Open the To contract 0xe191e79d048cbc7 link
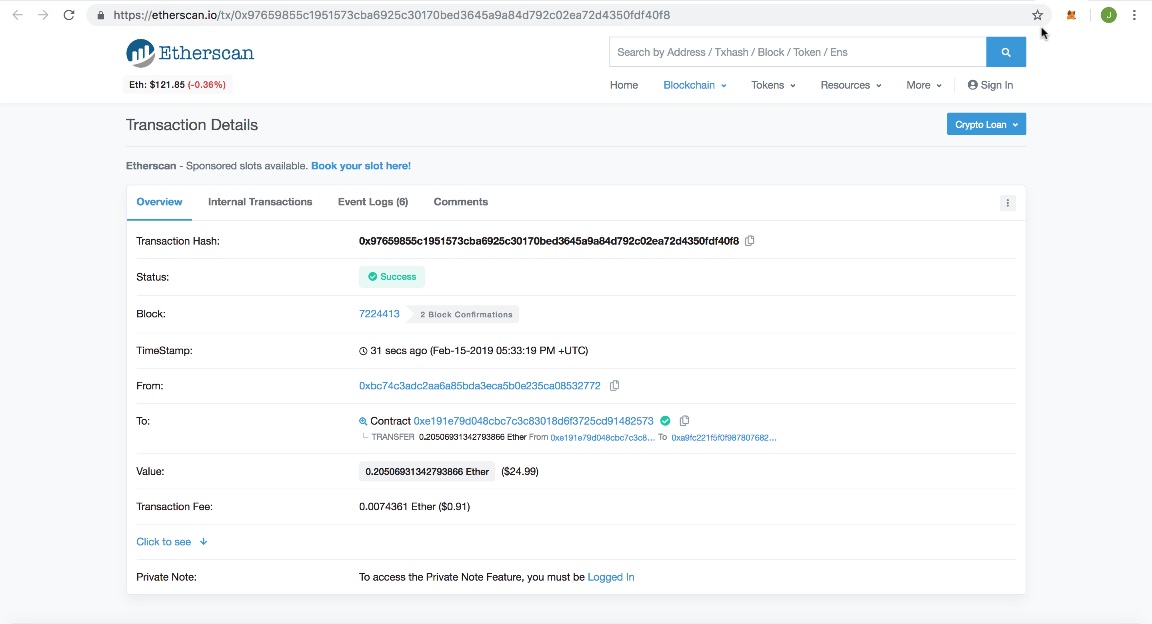The height and width of the screenshot is (624, 1152). click(533, 421)
